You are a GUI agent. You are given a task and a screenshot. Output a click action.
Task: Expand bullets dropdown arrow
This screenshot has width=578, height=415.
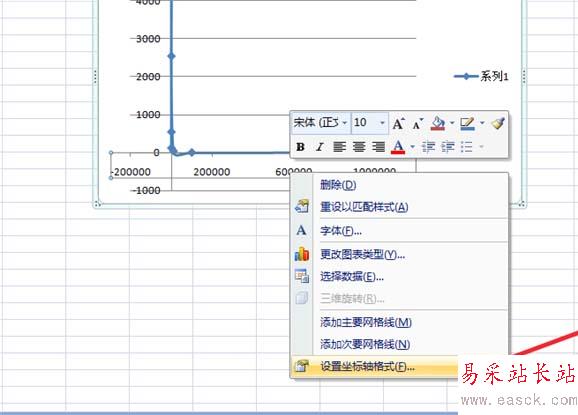click(481, 147)
